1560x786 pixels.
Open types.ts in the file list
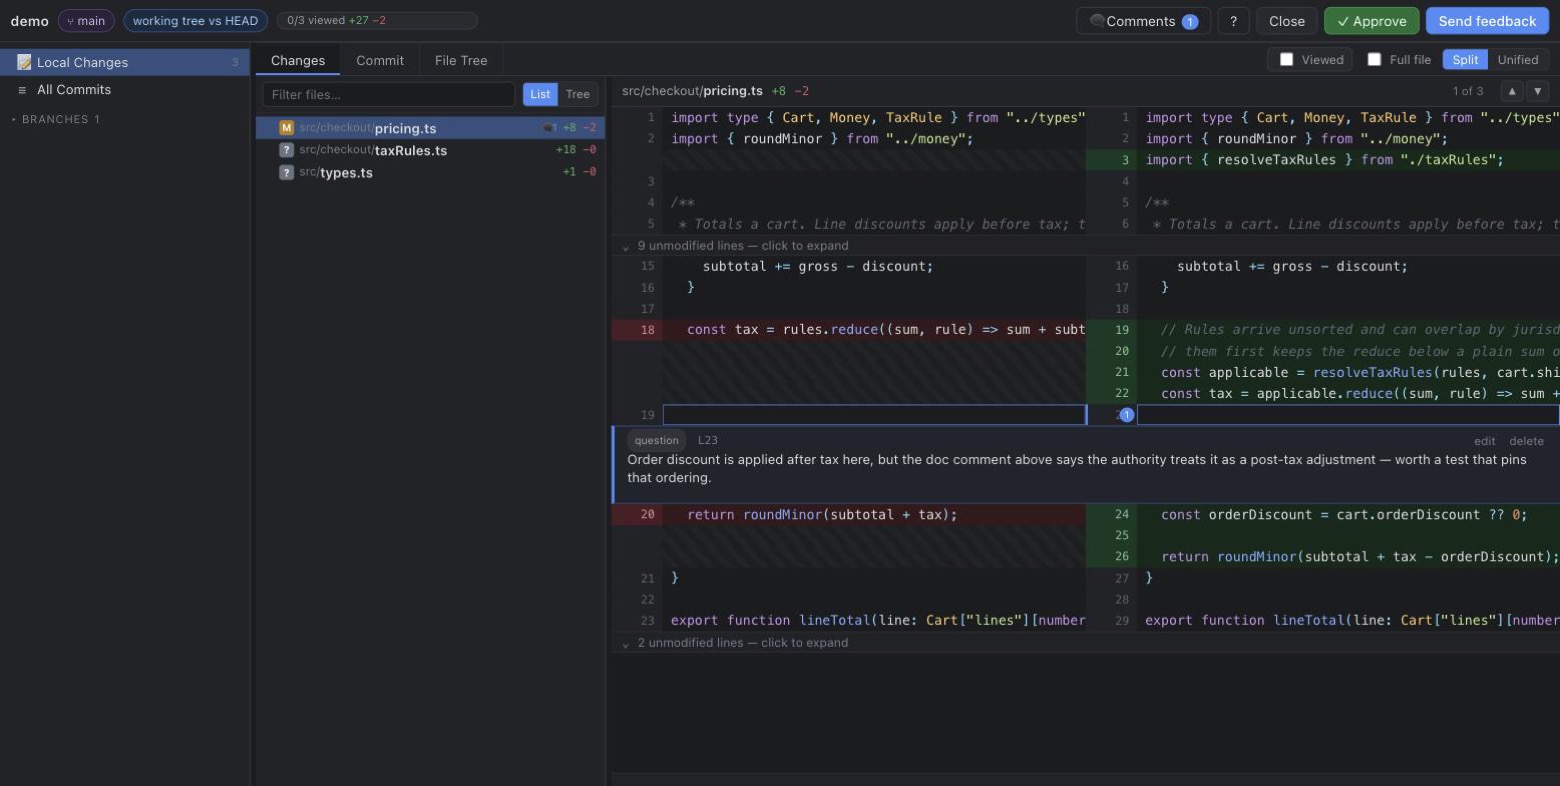click(x=430, y=172)
